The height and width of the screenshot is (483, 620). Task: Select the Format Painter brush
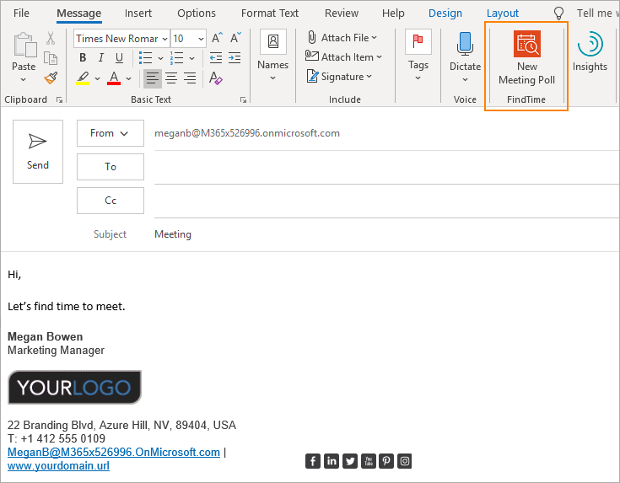coord(51,78)
